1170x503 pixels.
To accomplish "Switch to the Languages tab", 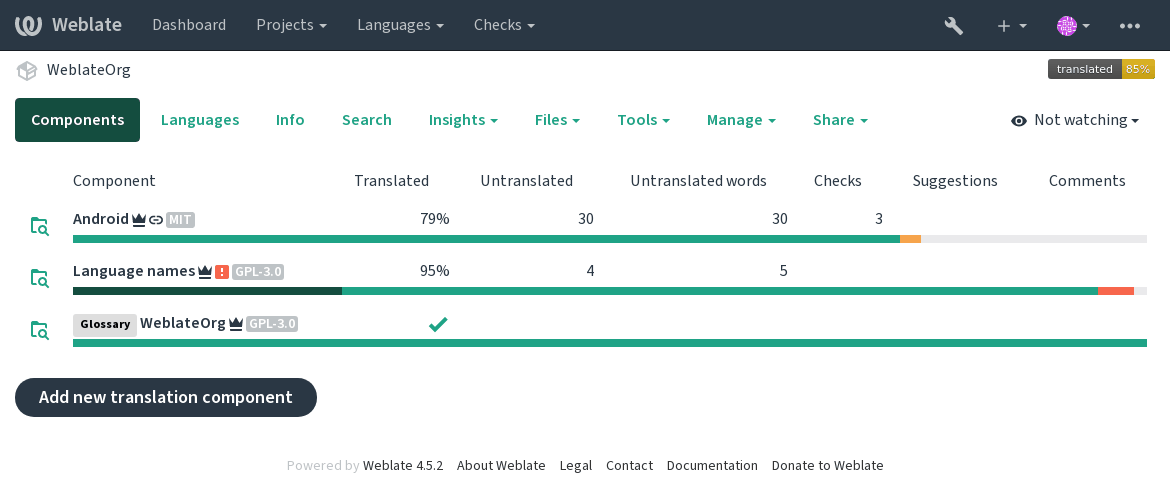I will click(x=200, y=120).
